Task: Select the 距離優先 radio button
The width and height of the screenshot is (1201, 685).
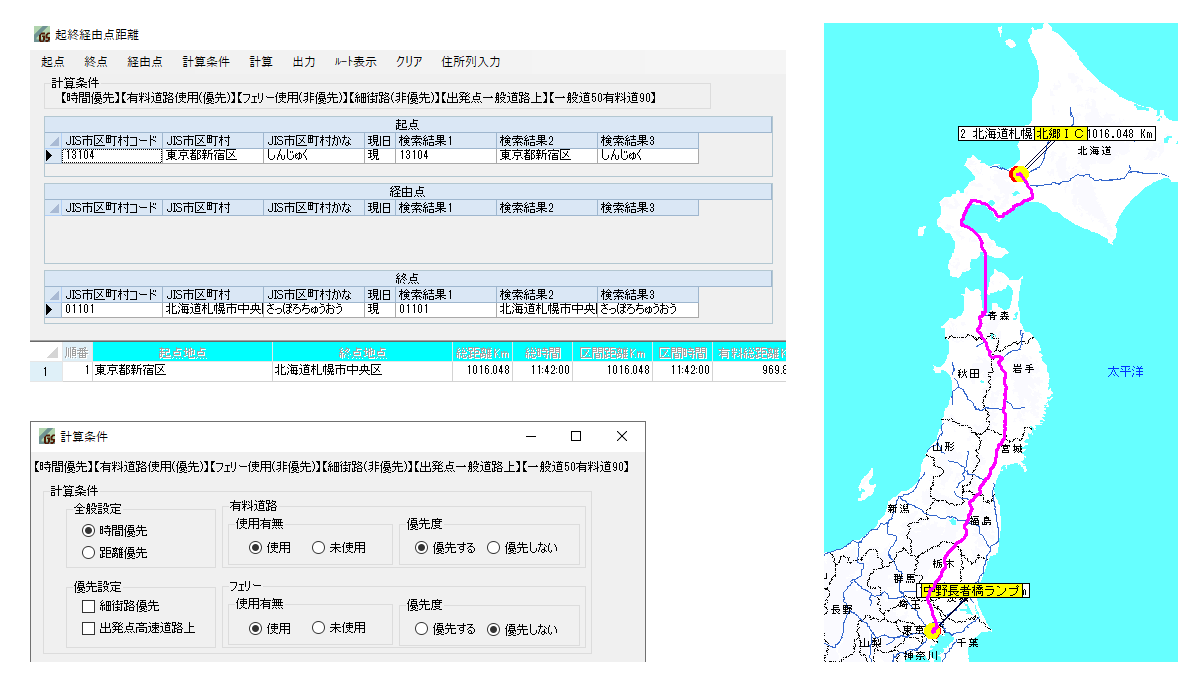Action: 89,552
